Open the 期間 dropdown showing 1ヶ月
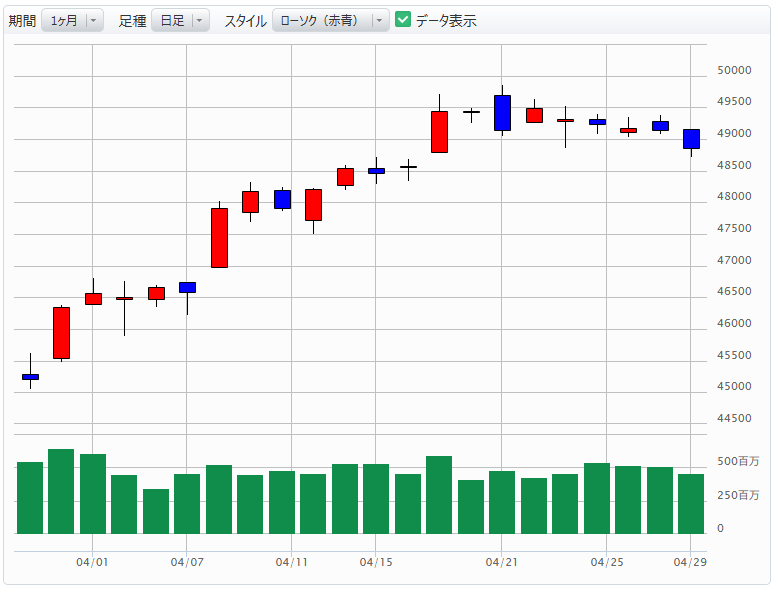This screenshot has width=776, height=592. tap(72, 20)
